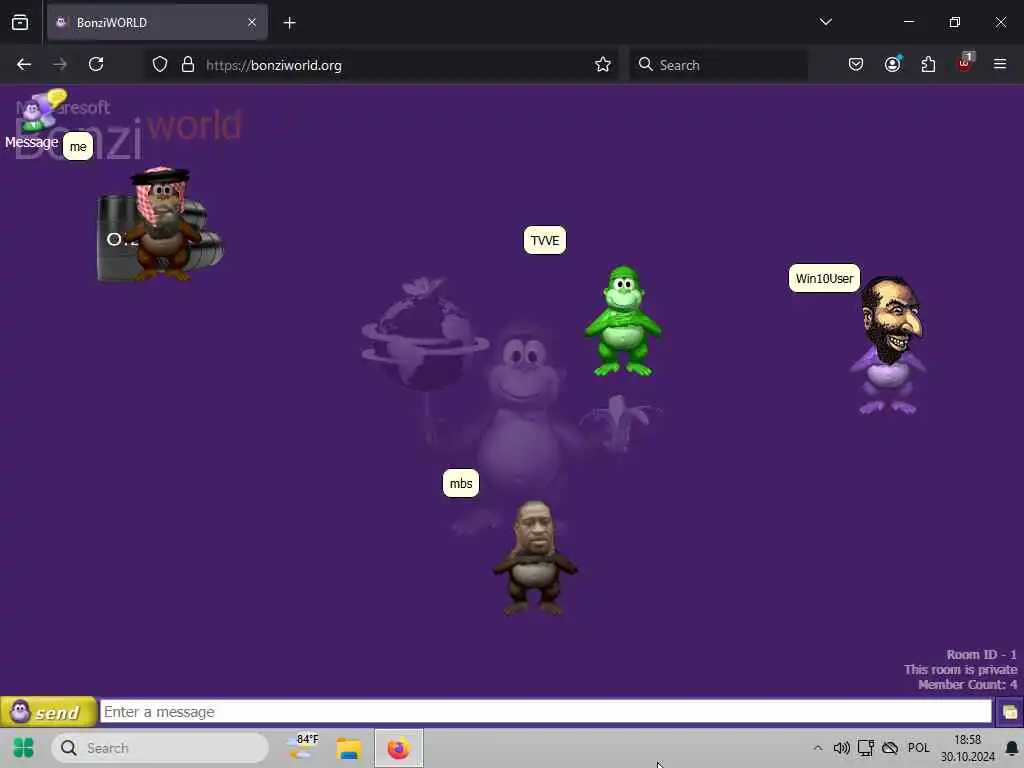
Task: Click the Win10User purple Bonzi character
Action: point(889,345)
